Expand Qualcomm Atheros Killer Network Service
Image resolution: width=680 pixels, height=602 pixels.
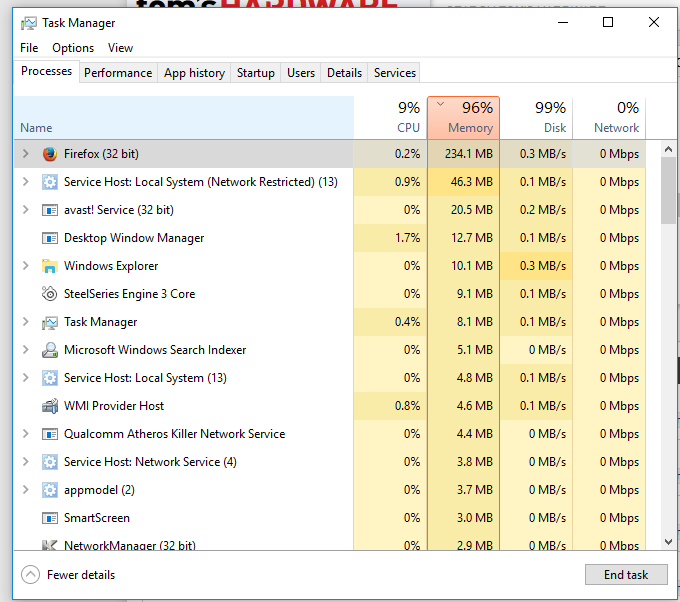point(26,434)
